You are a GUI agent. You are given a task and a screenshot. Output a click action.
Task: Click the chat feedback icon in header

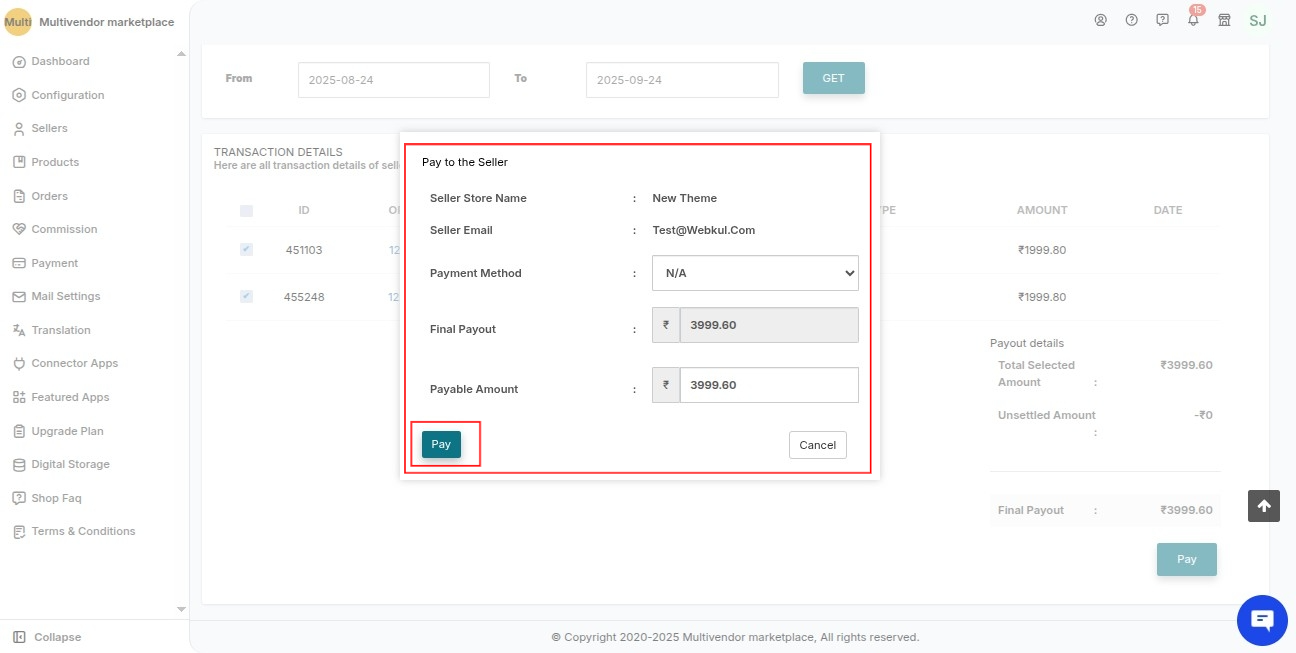(x=1161, y=19)
